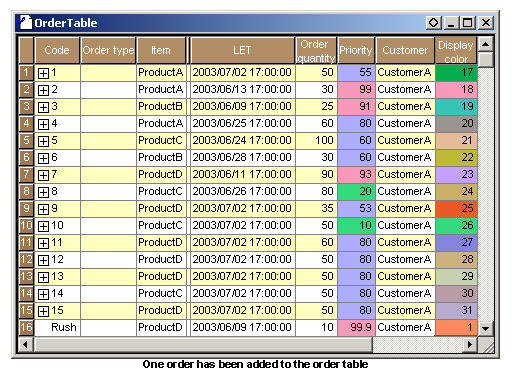Click pink display color swatch 18

click(x=456, y=89)
